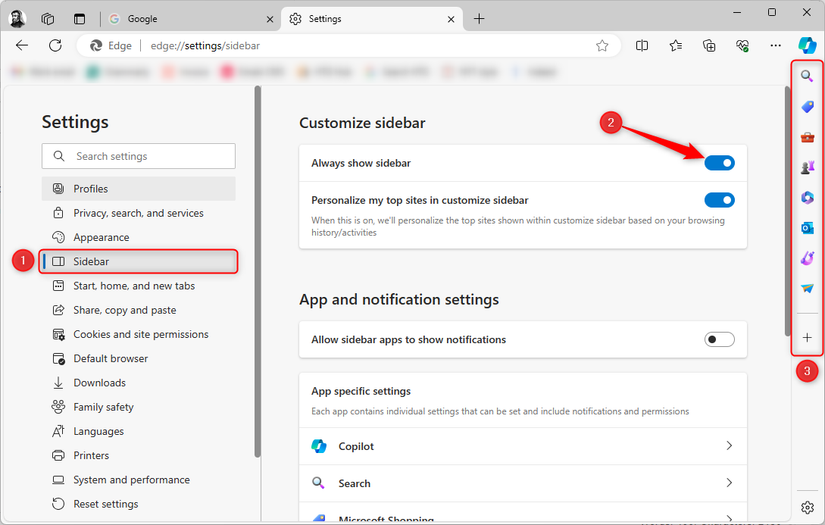Open Browser essentials heart icon
This screenshot has width=825, height=525.
click(x=742, y=46)
